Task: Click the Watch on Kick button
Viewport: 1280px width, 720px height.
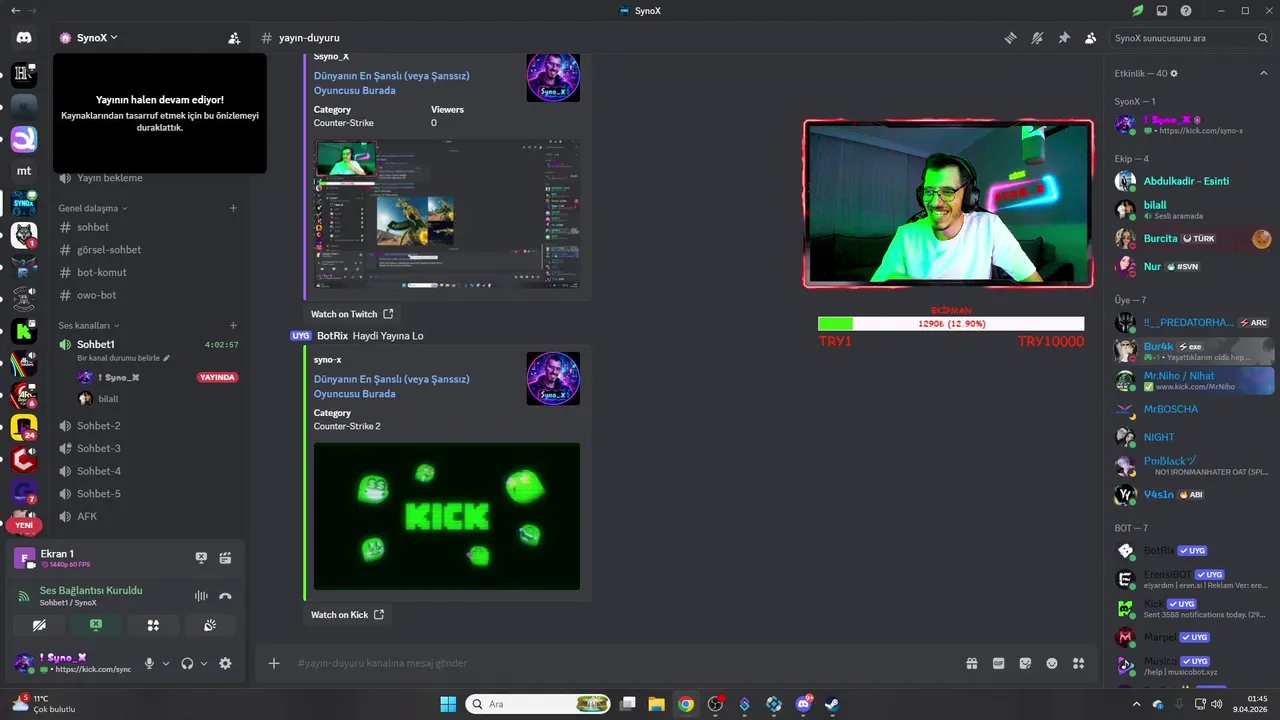Action: (347, 615)
